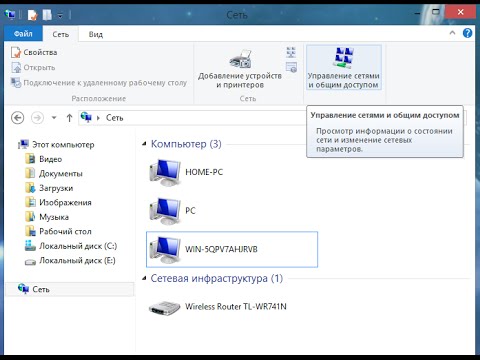
Task: Select the Wireless Router TL-WR741N icon
Action: [165, 307]
